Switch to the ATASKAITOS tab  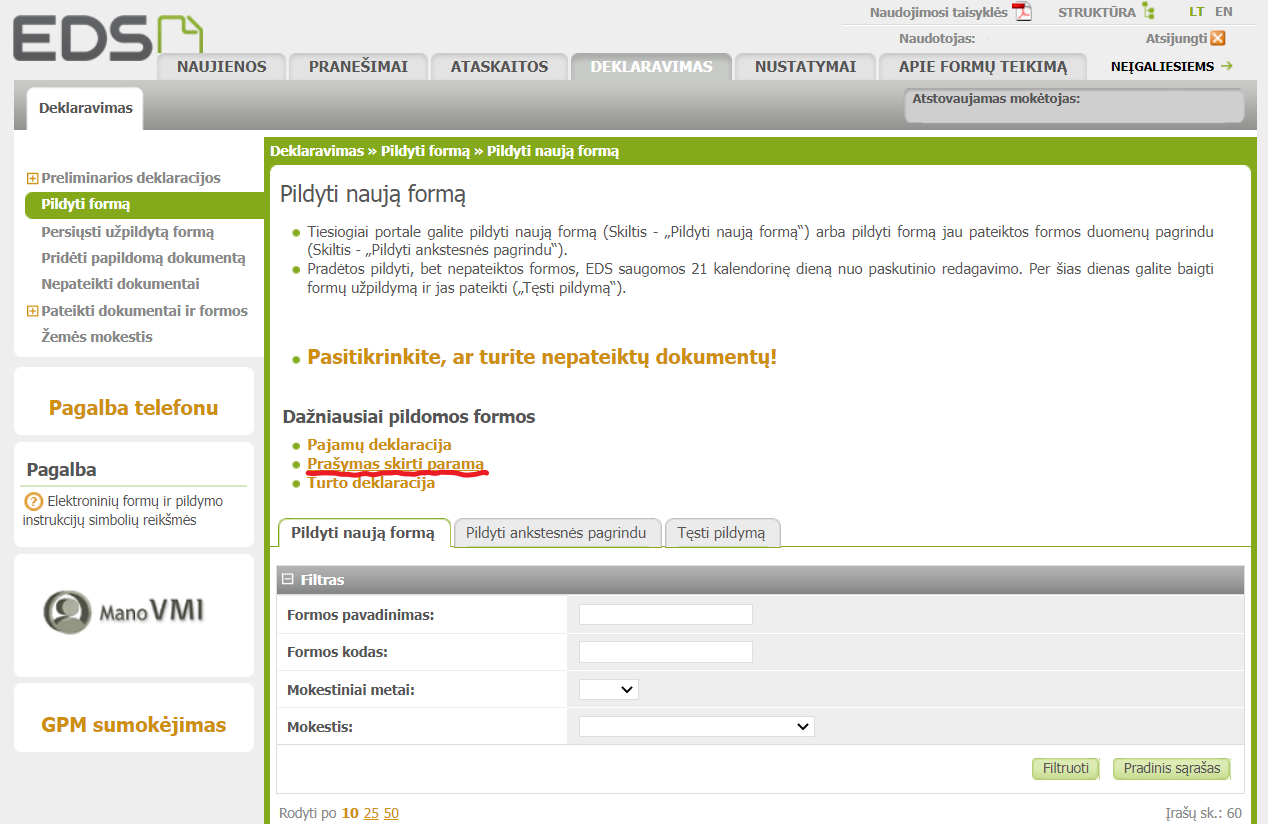click(x=499, y=67)
